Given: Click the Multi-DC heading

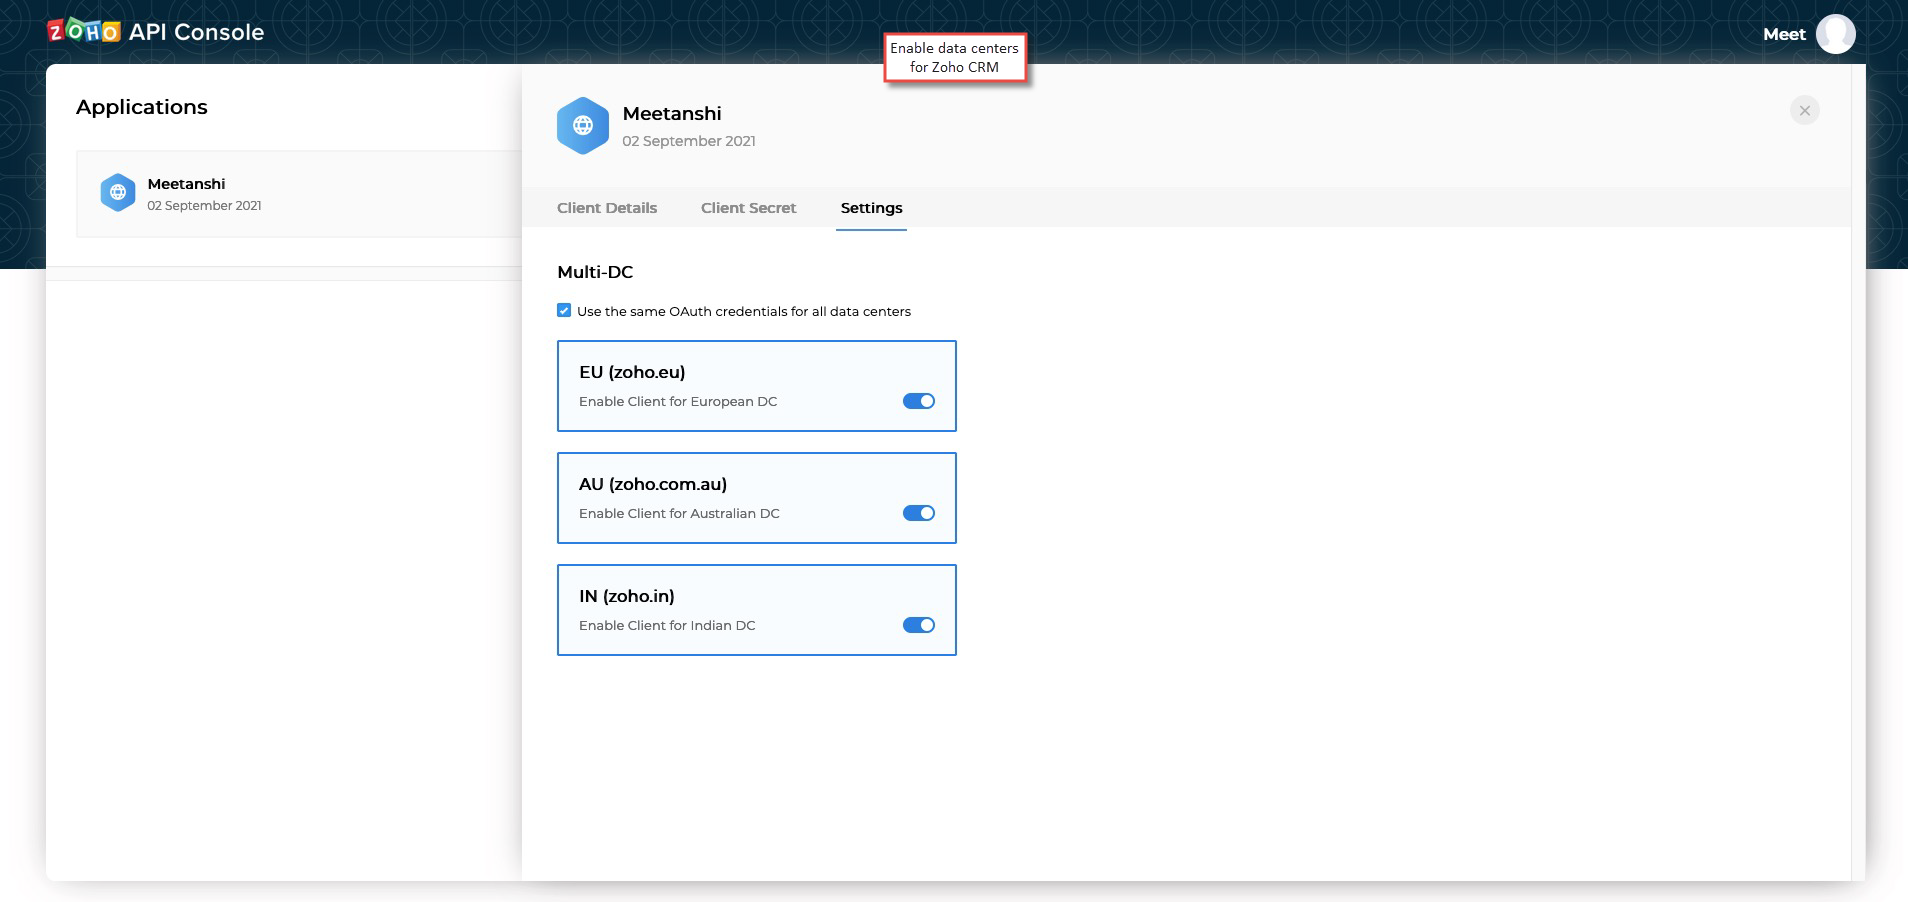Looking at the screenshot, I should click(595, 272).
